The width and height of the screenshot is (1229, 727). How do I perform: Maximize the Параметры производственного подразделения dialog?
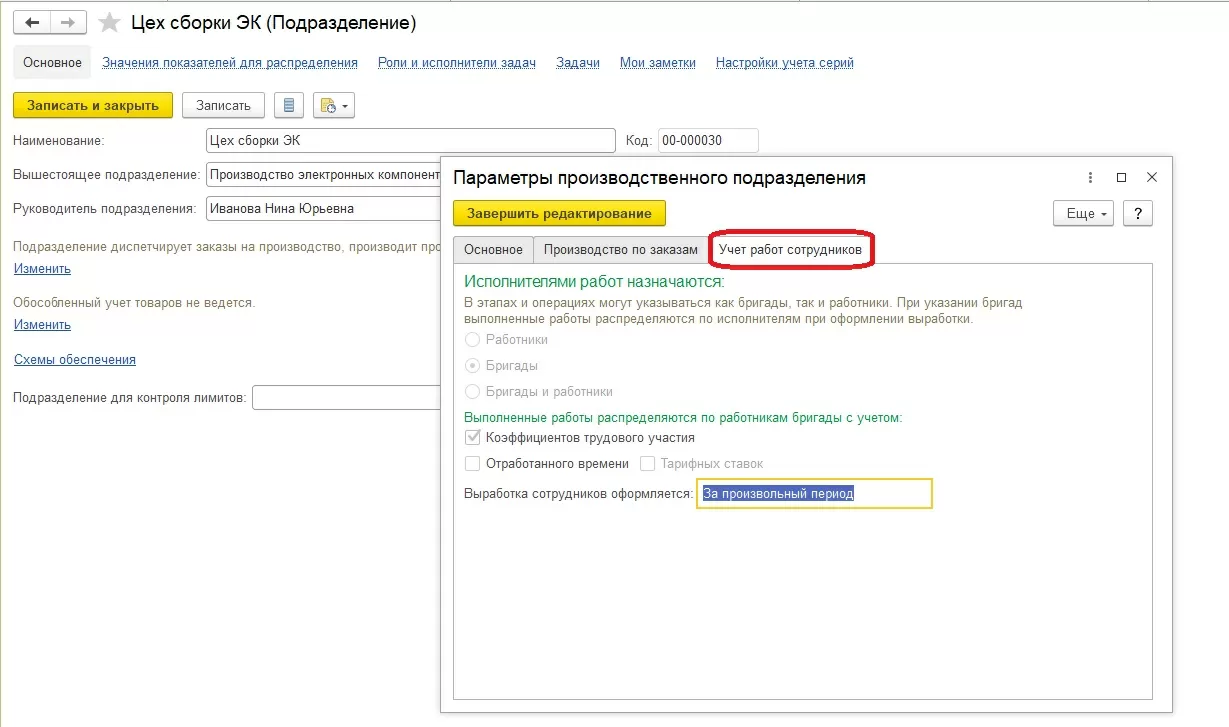point(1122,177)
